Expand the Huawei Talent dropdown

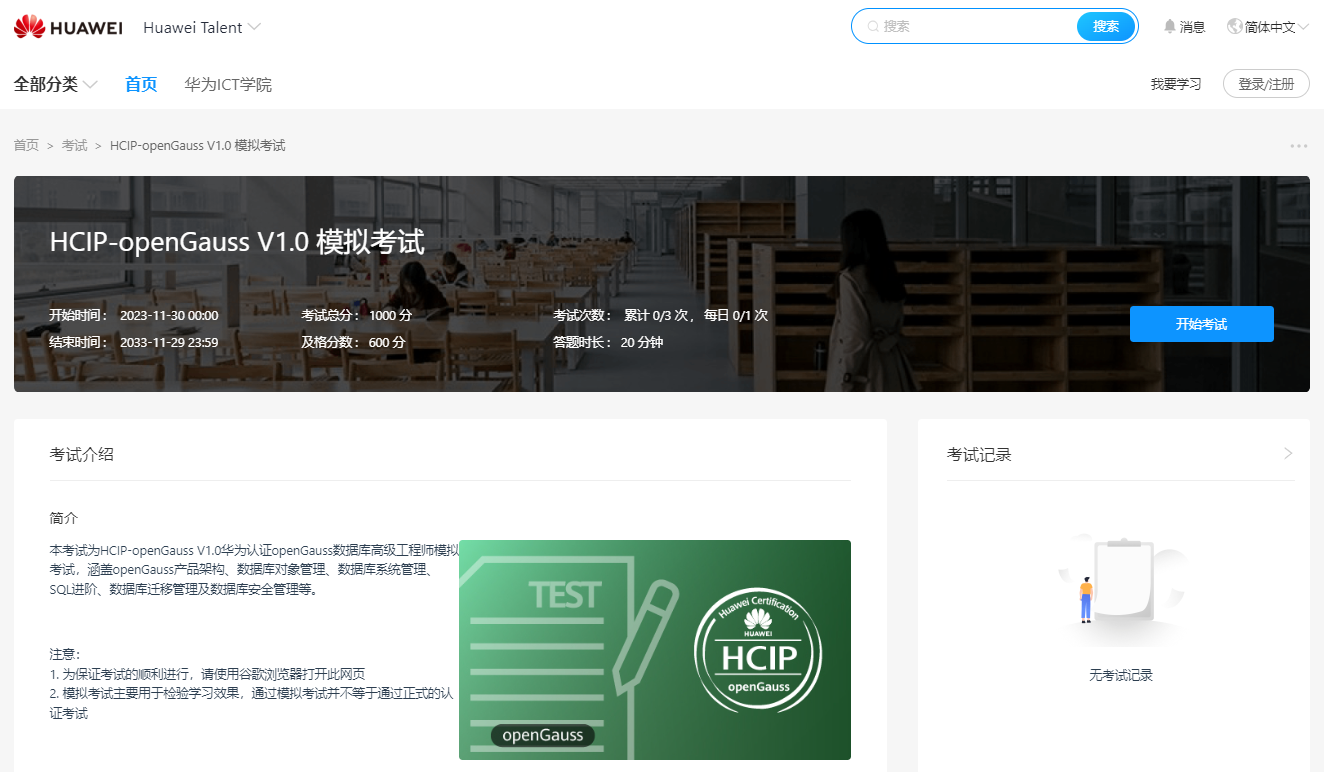(x=202, y=27)
